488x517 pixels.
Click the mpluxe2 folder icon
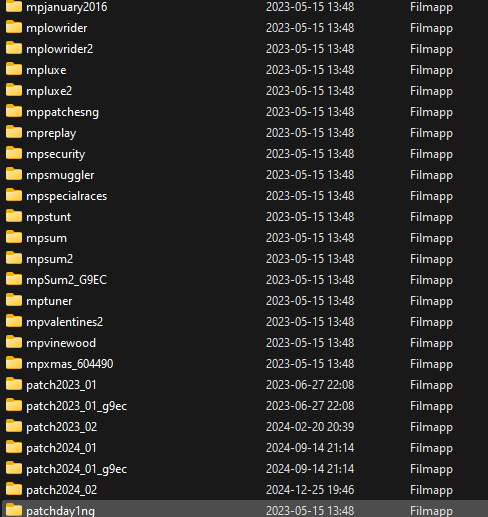click(14, 90)
